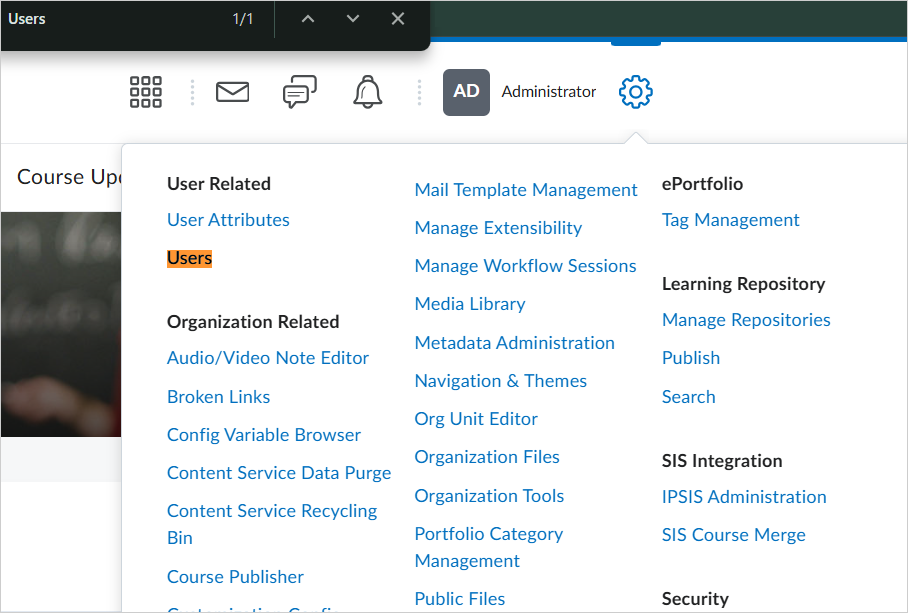Click the Admin Tools gear icon

(635, 91)
